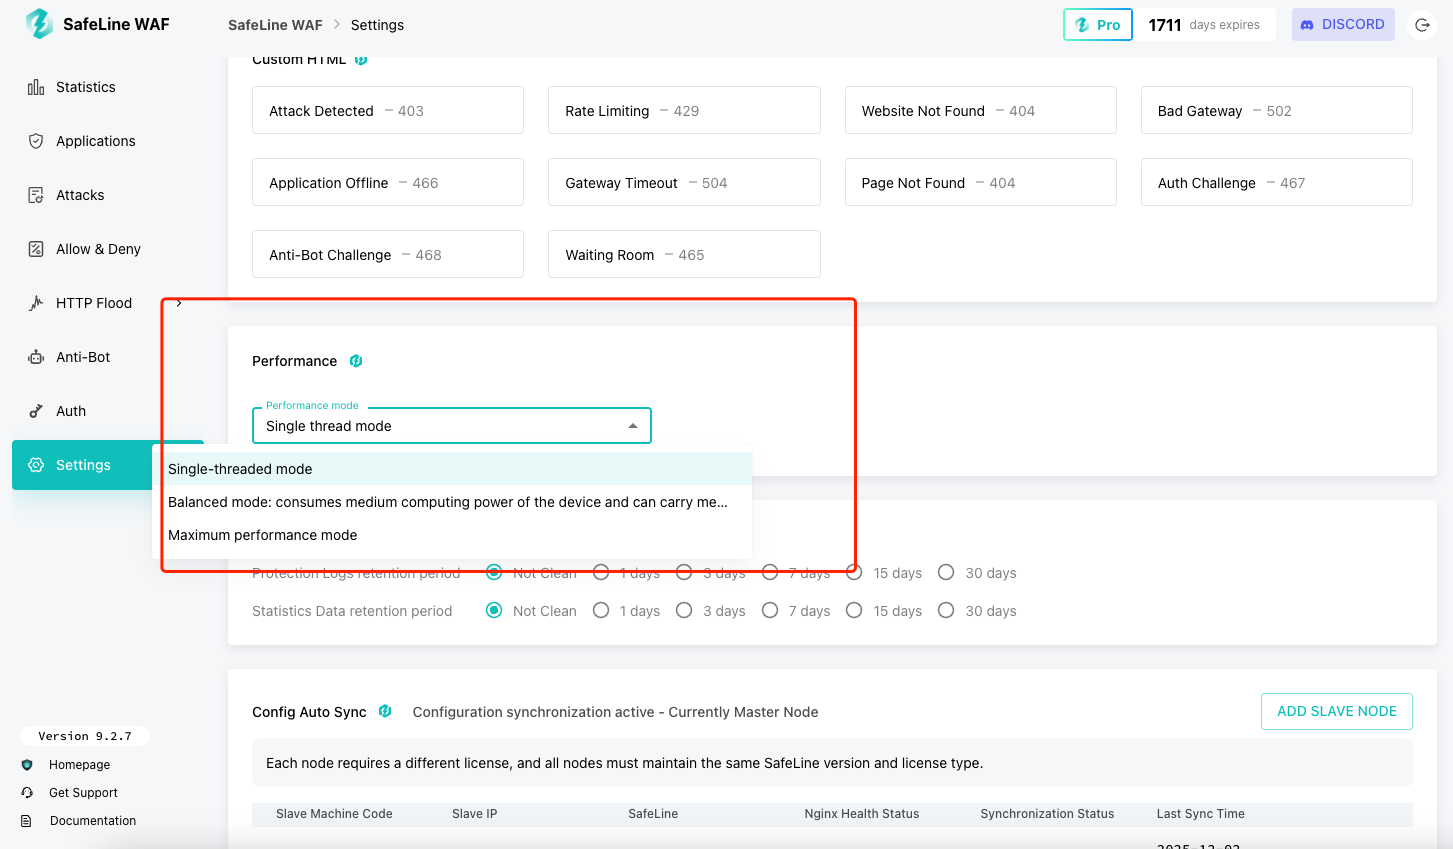Click the Auth key icon
Screen dimensions: 1453x849
click(x=36, y=411)
